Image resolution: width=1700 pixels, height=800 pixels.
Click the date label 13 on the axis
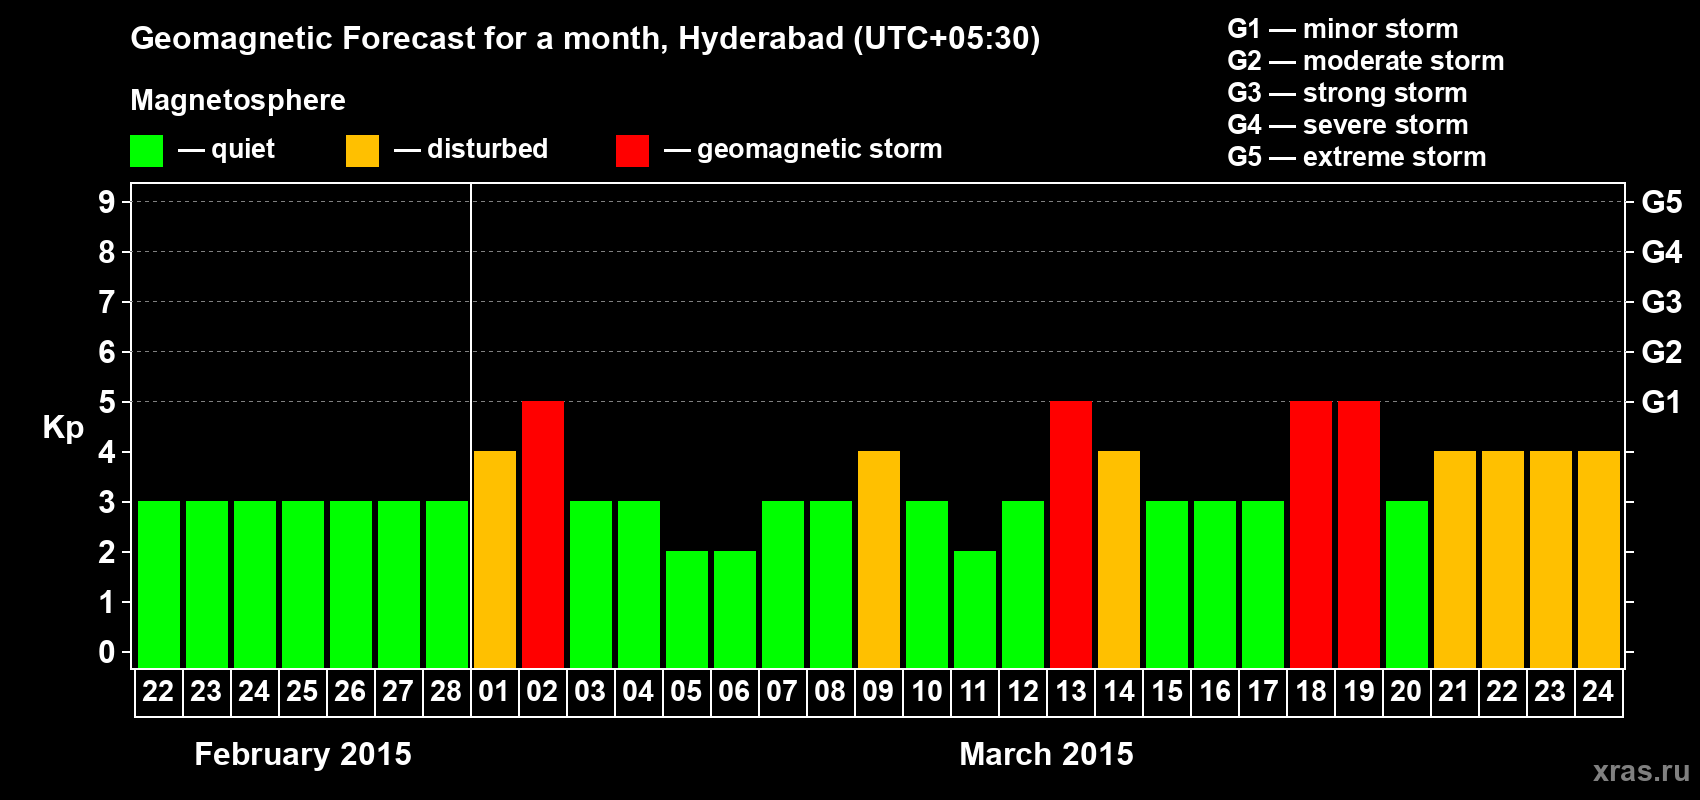click(x=1070, y=692)
